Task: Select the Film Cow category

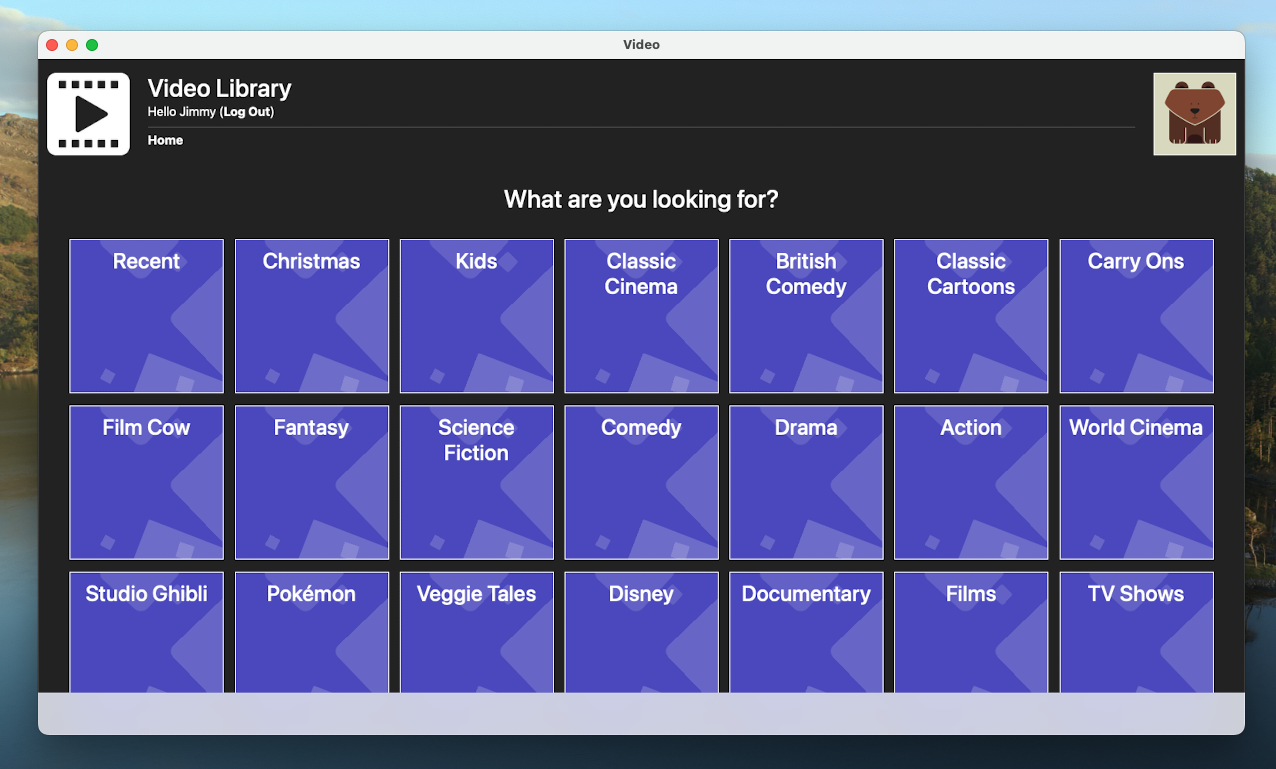Action: pos(146,482)
